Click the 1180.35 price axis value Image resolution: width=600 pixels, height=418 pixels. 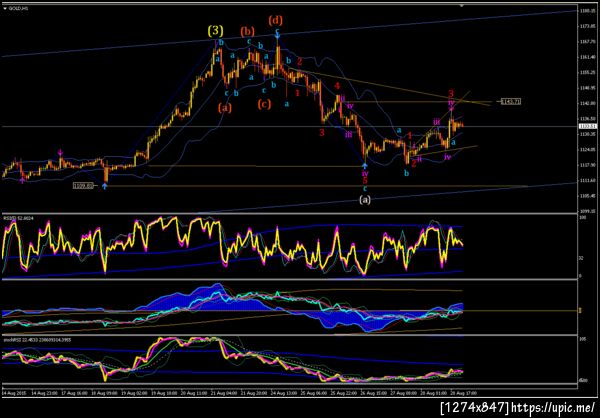586,11
